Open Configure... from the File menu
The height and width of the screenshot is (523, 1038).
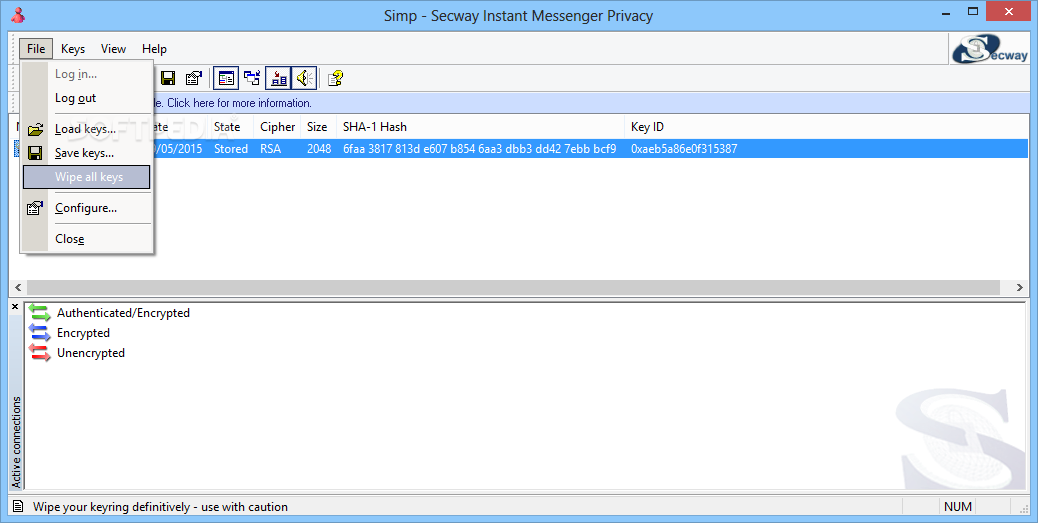(x=87, y=208)
